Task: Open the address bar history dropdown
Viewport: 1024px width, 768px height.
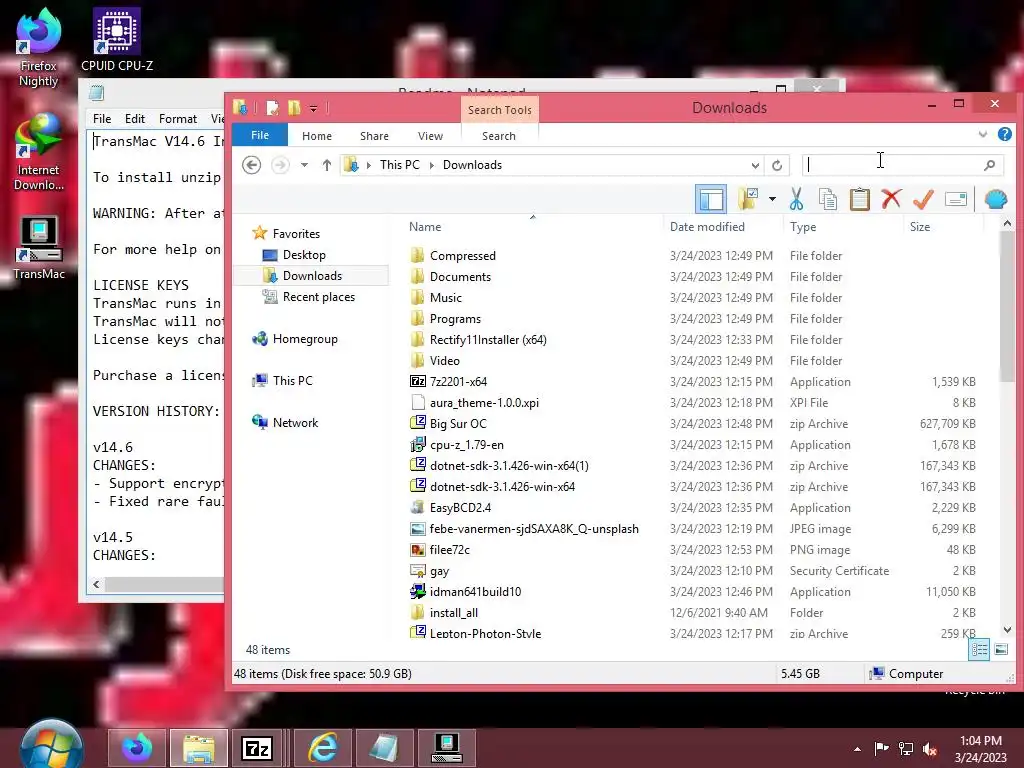Action: [x=755, y=165]
